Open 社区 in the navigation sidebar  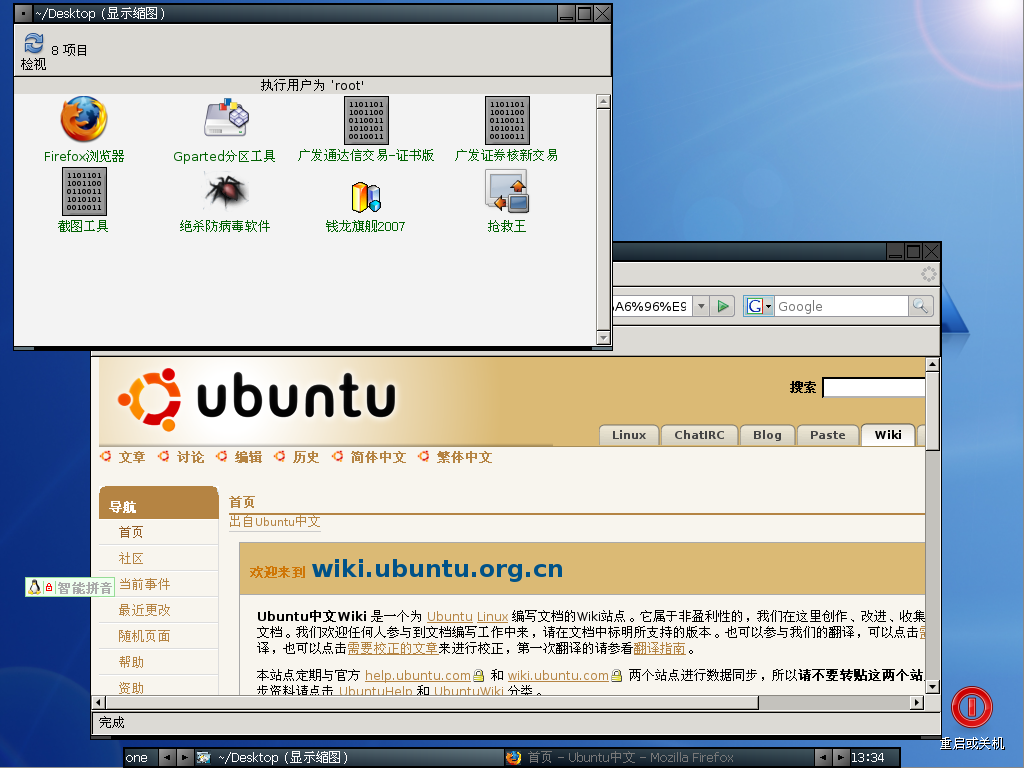131,558
